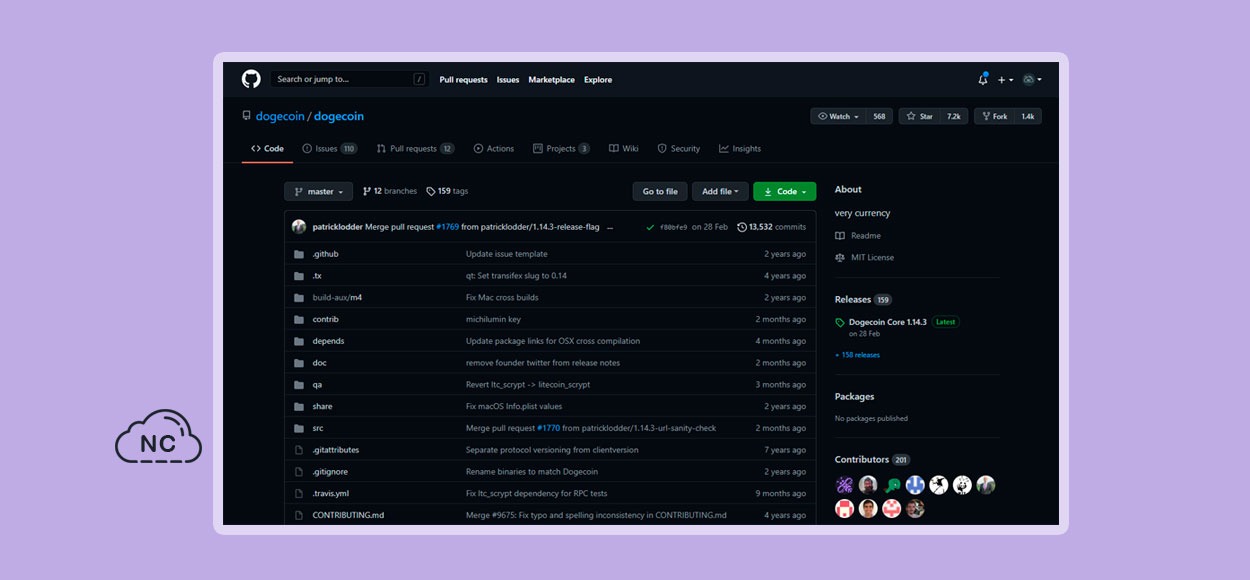This screenshot has width=1250, height=580.
Task: Click the GitHub Octocat logo
Action: pos(251,79)
